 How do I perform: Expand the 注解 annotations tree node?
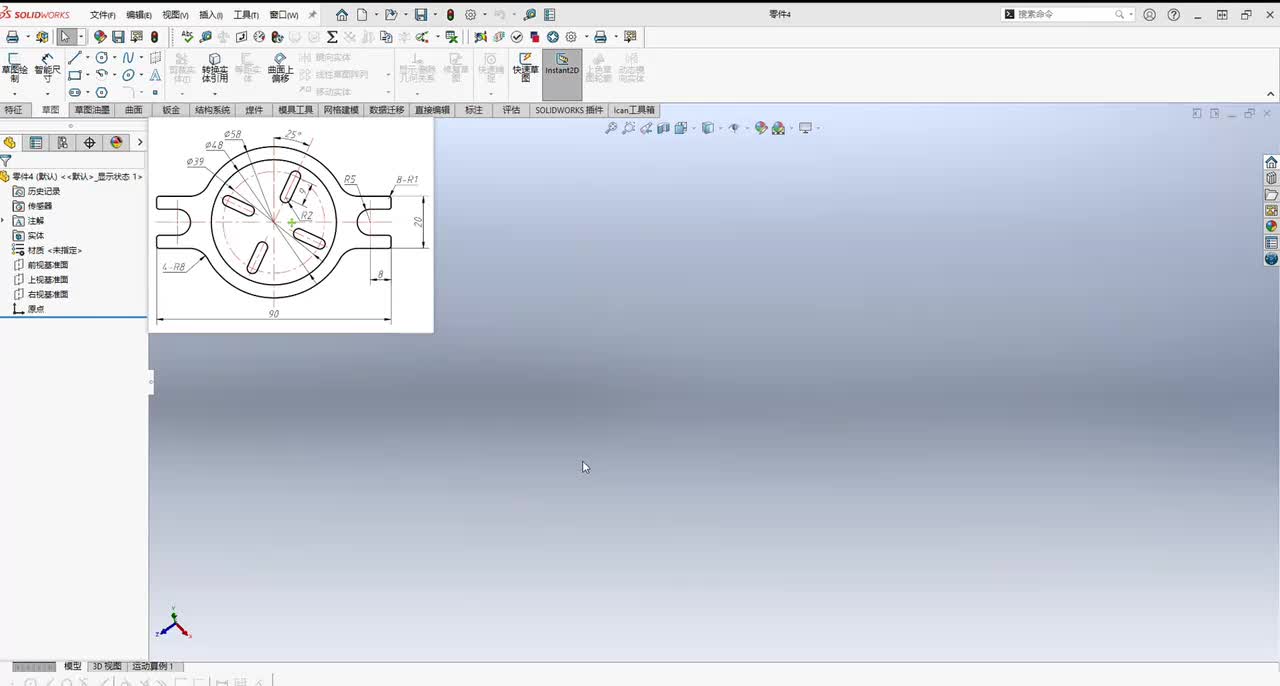pos(4,221)
